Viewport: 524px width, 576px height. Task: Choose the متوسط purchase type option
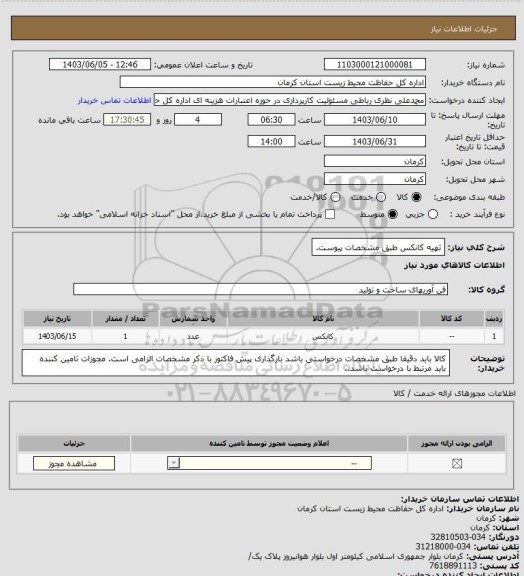[393, 214]
